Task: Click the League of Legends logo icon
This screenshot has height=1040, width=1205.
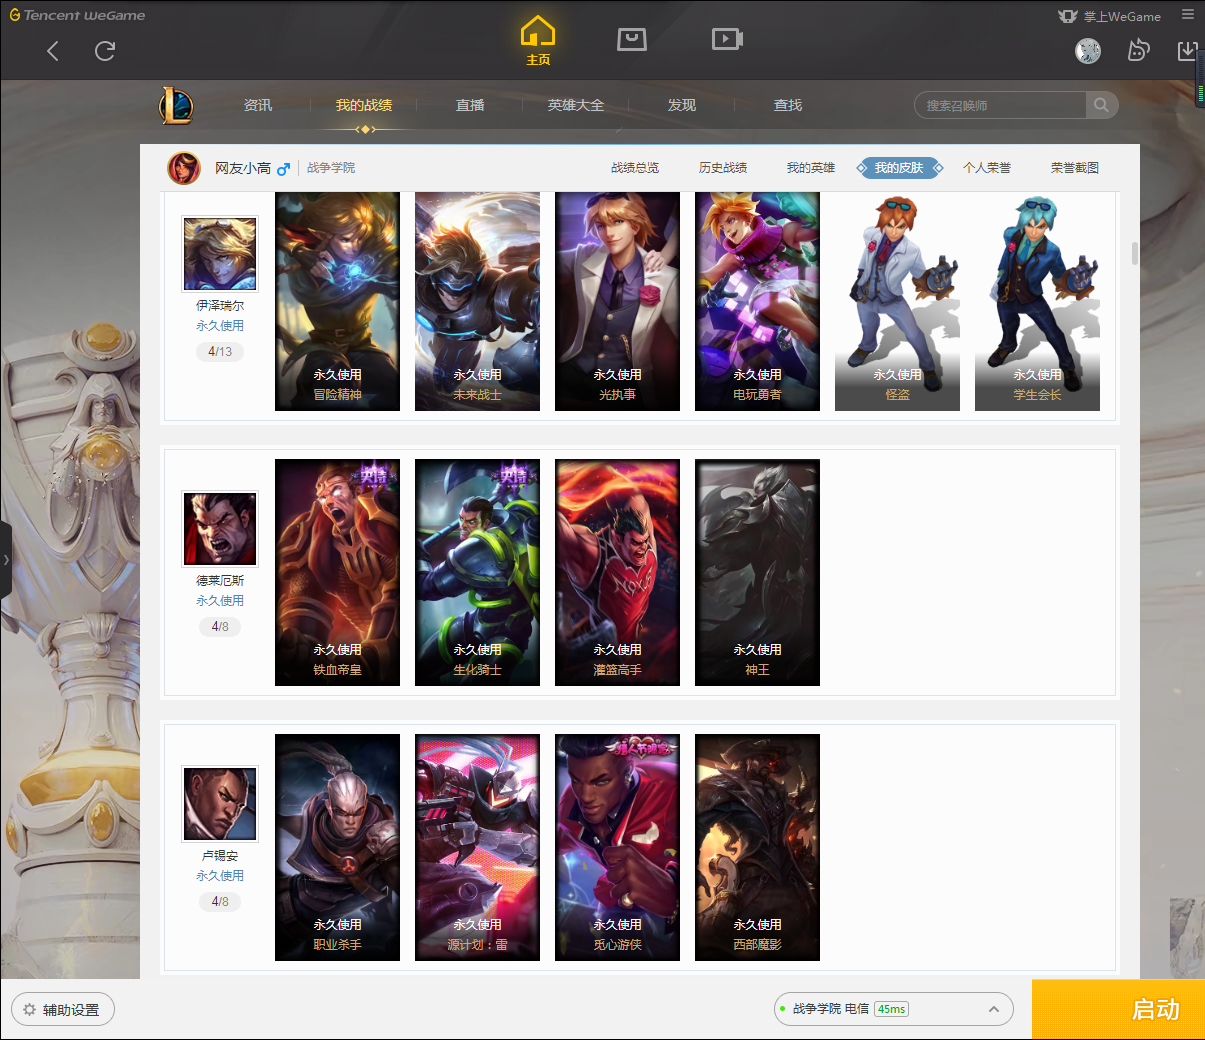Action: (177, 105)
